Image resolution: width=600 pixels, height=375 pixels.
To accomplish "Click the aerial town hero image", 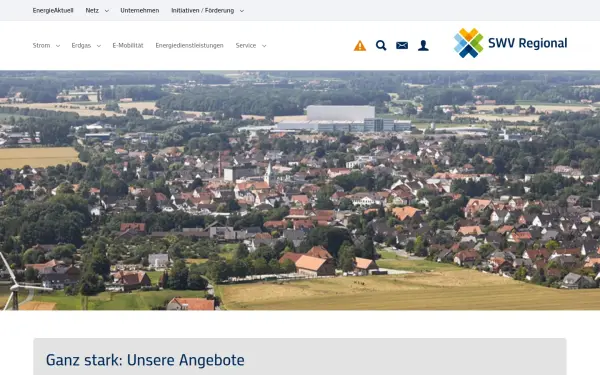I will click(300, 190).
